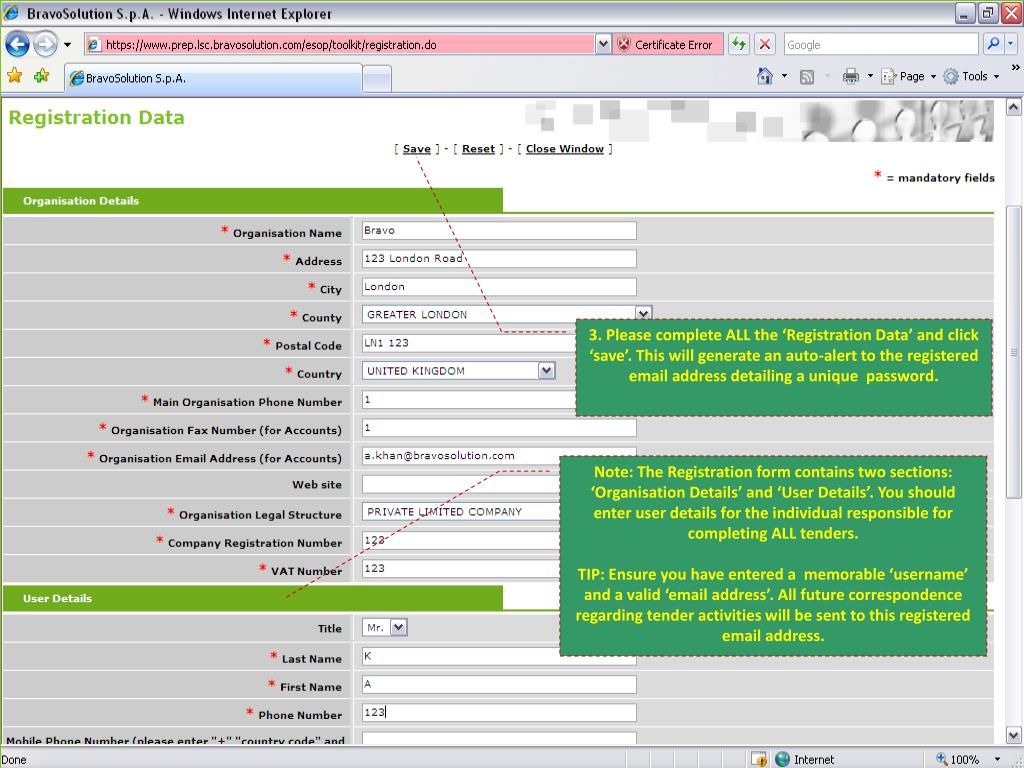Screen dimensions: 1024x768
Task: Open Organisation Legal Structure dropdown
Action: [x=460, y=512]
